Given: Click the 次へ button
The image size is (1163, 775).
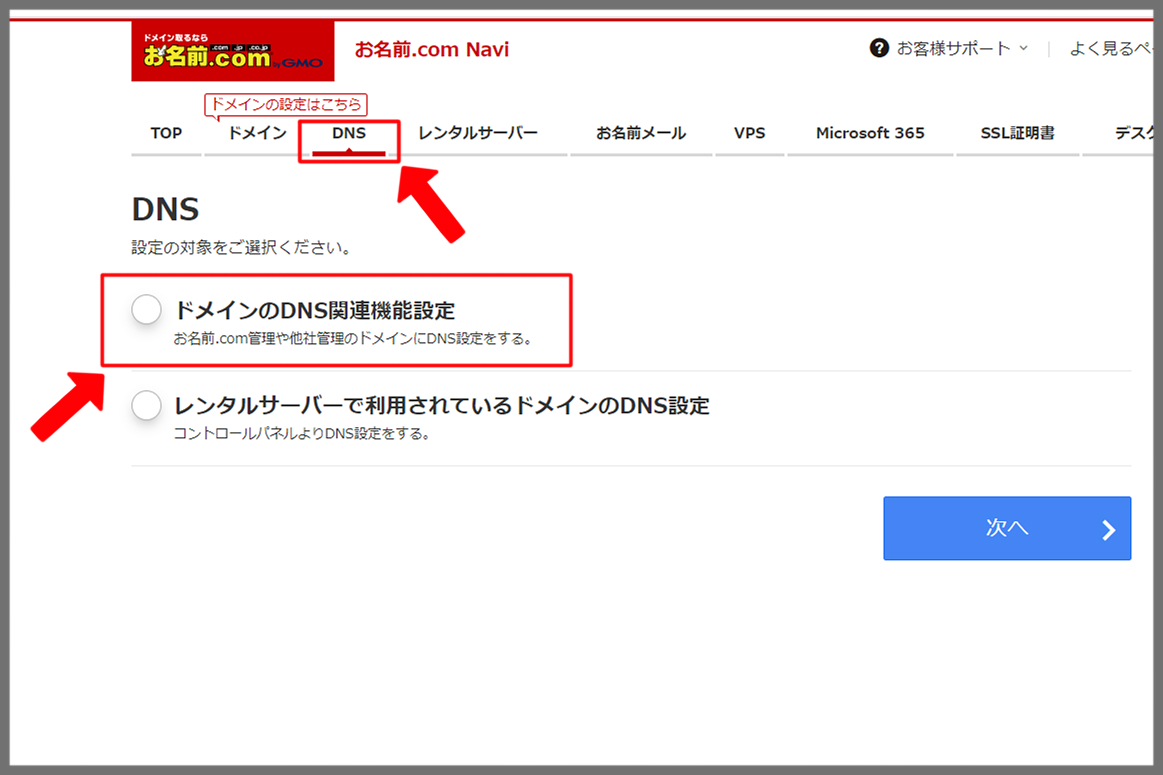Looking at the screenshot, I should pos(1006,528).
